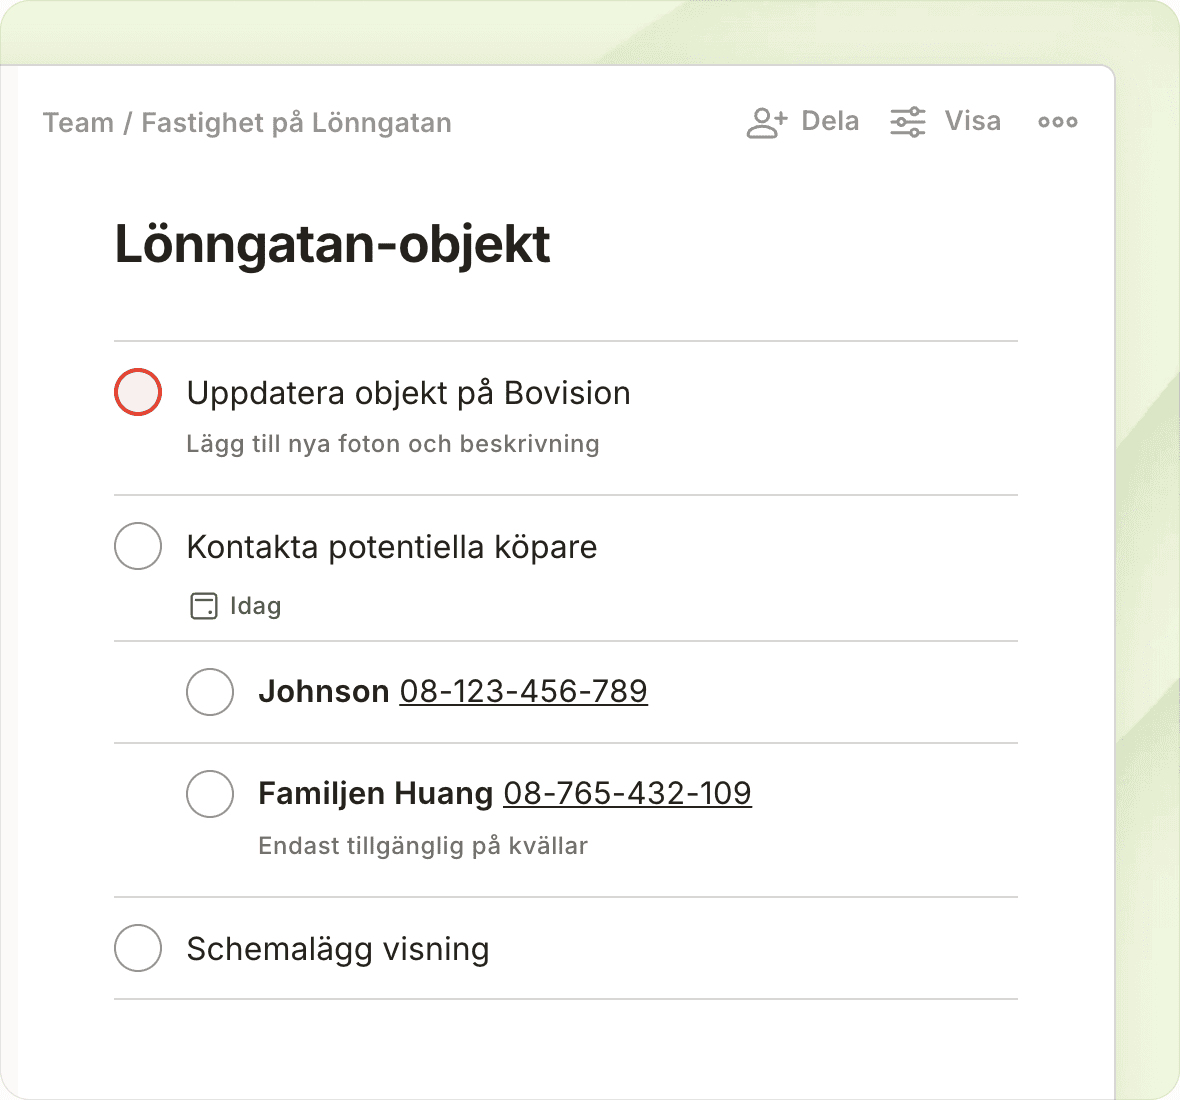Click the Dela share button label
This screenshot has width=1180, height=1100.
point(830,121)
